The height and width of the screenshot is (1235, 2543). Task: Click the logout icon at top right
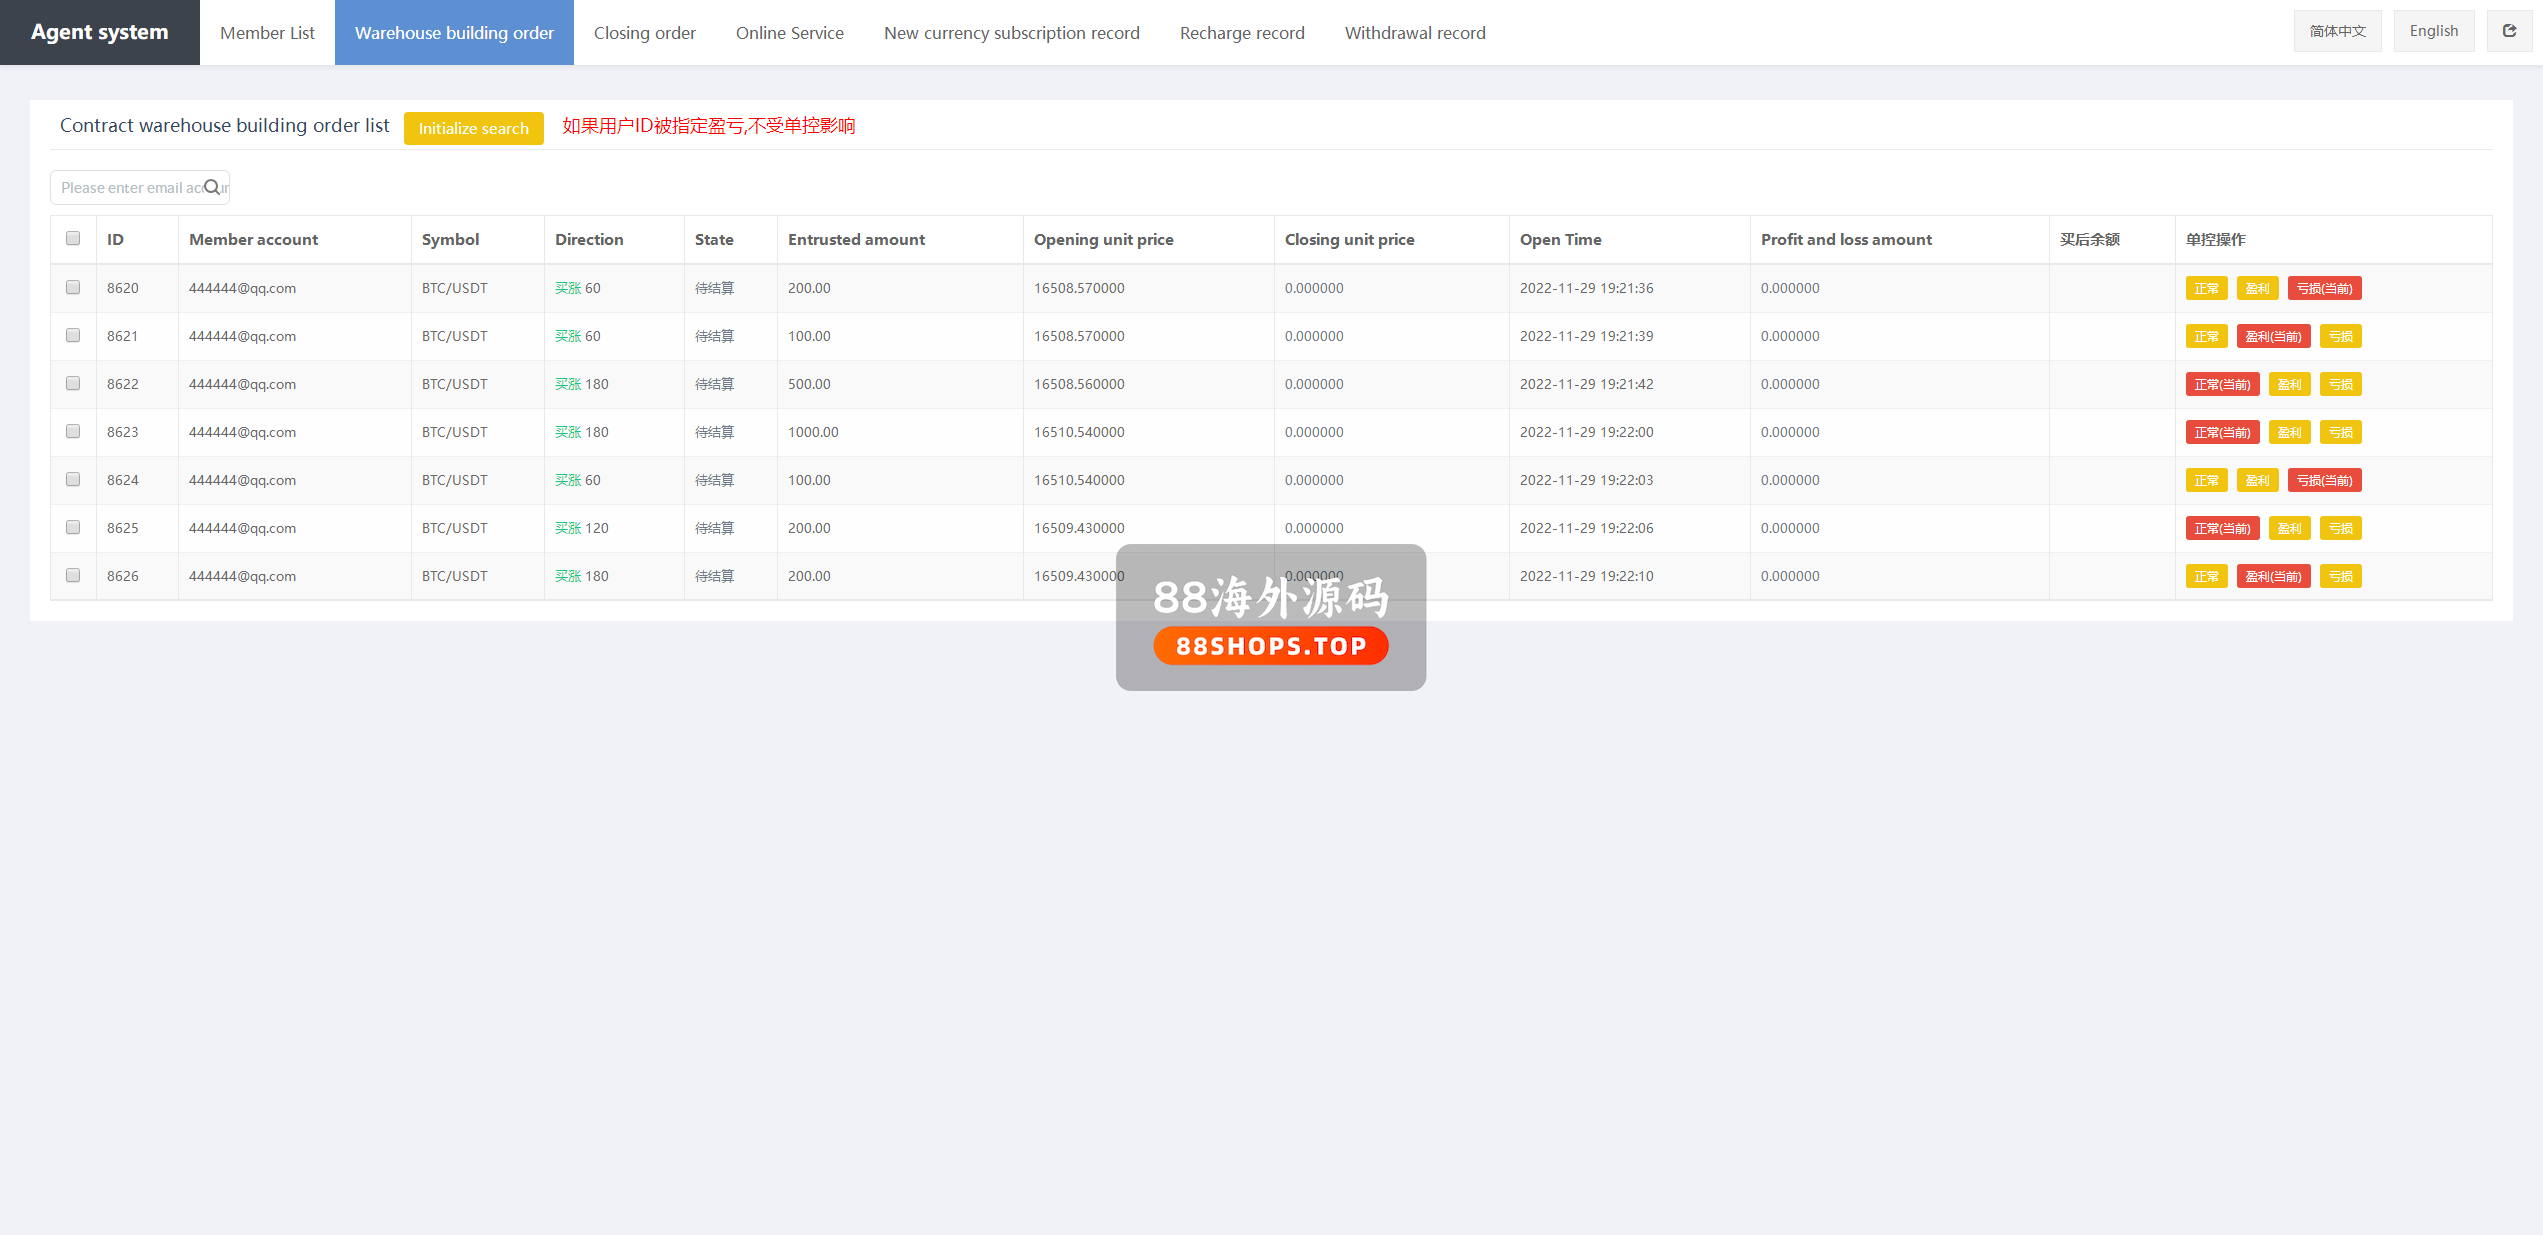(2509, 31)
